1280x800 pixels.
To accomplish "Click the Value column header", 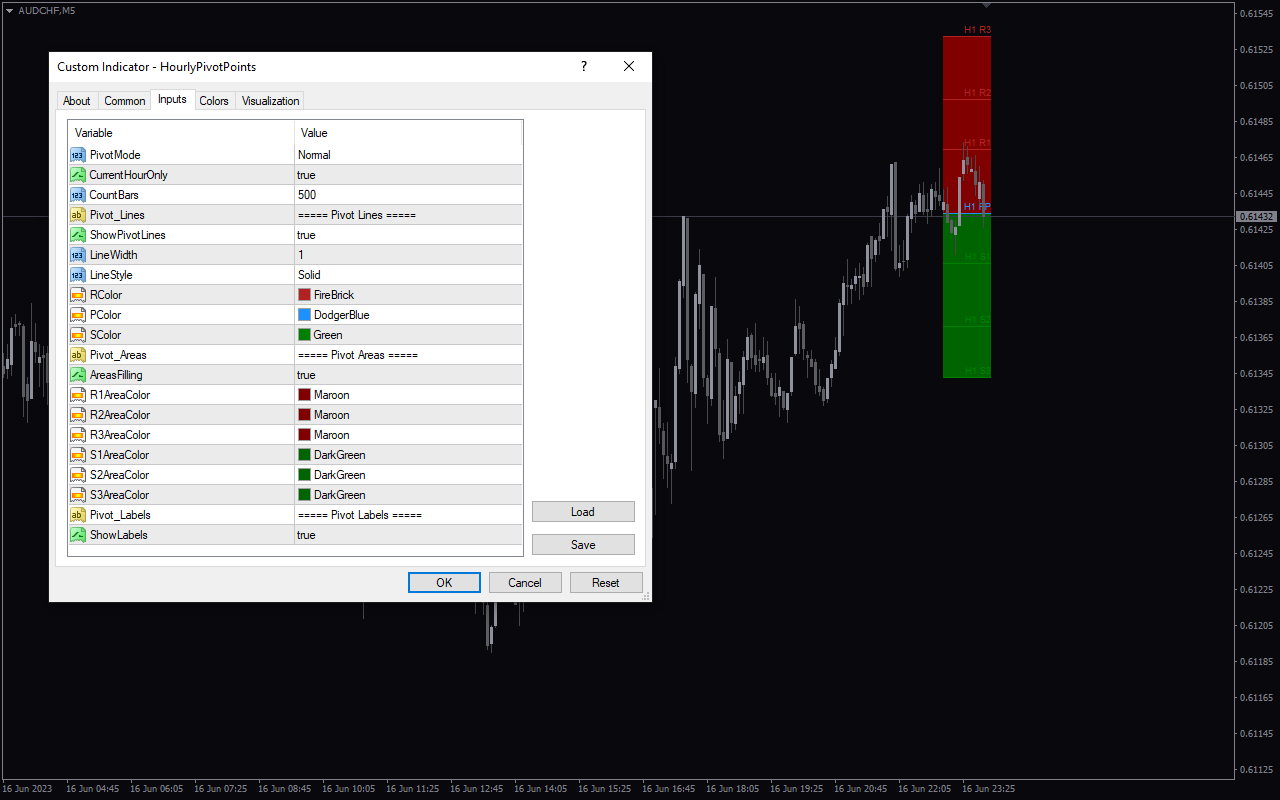I will 408,133.
